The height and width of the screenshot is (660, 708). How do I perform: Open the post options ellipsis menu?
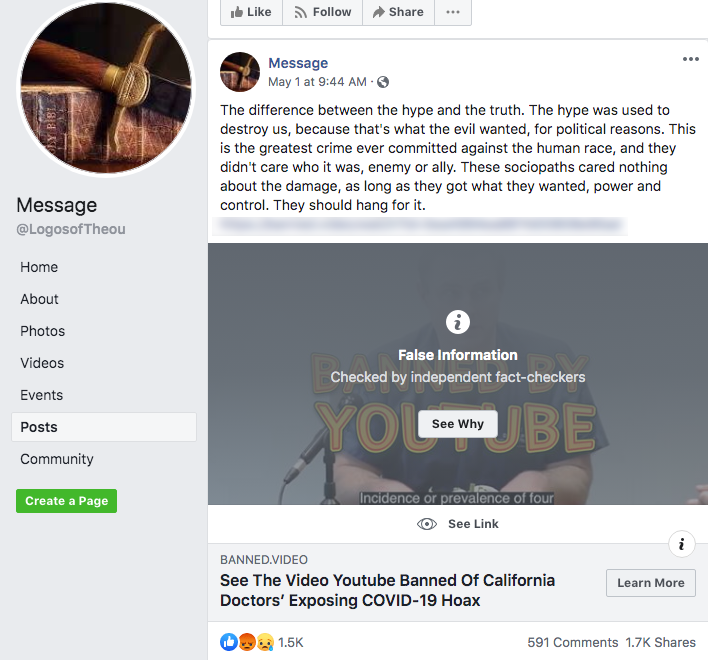[691, 59]
